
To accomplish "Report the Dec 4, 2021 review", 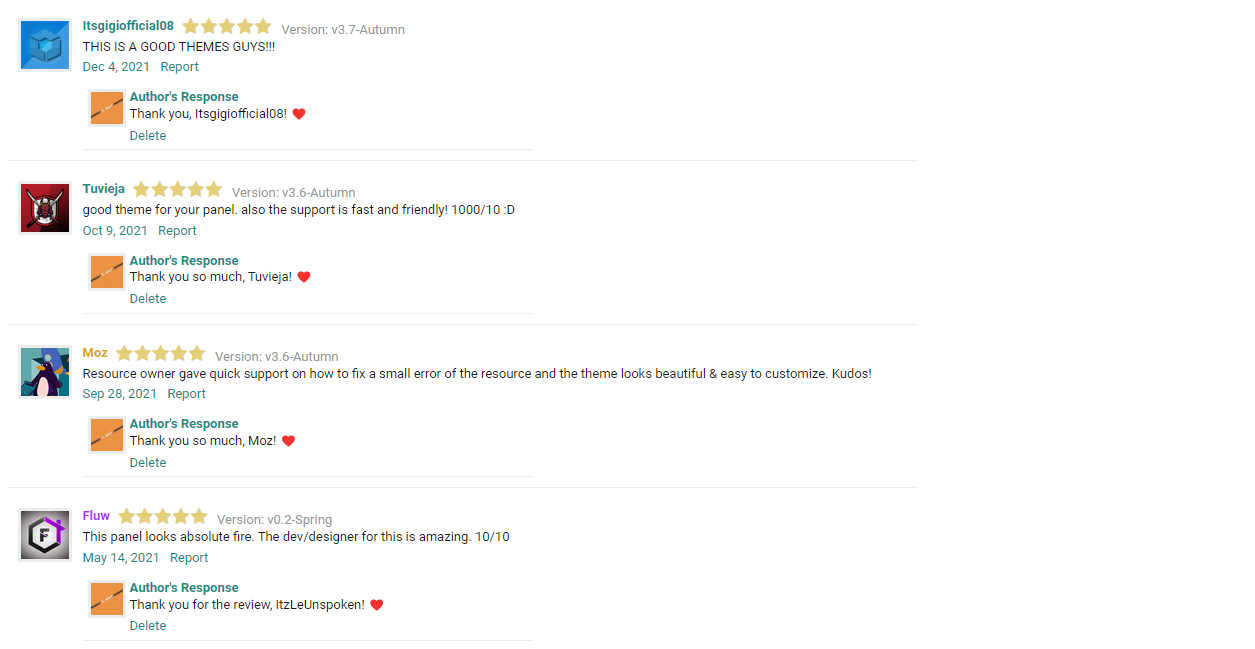I will [180, 67].
